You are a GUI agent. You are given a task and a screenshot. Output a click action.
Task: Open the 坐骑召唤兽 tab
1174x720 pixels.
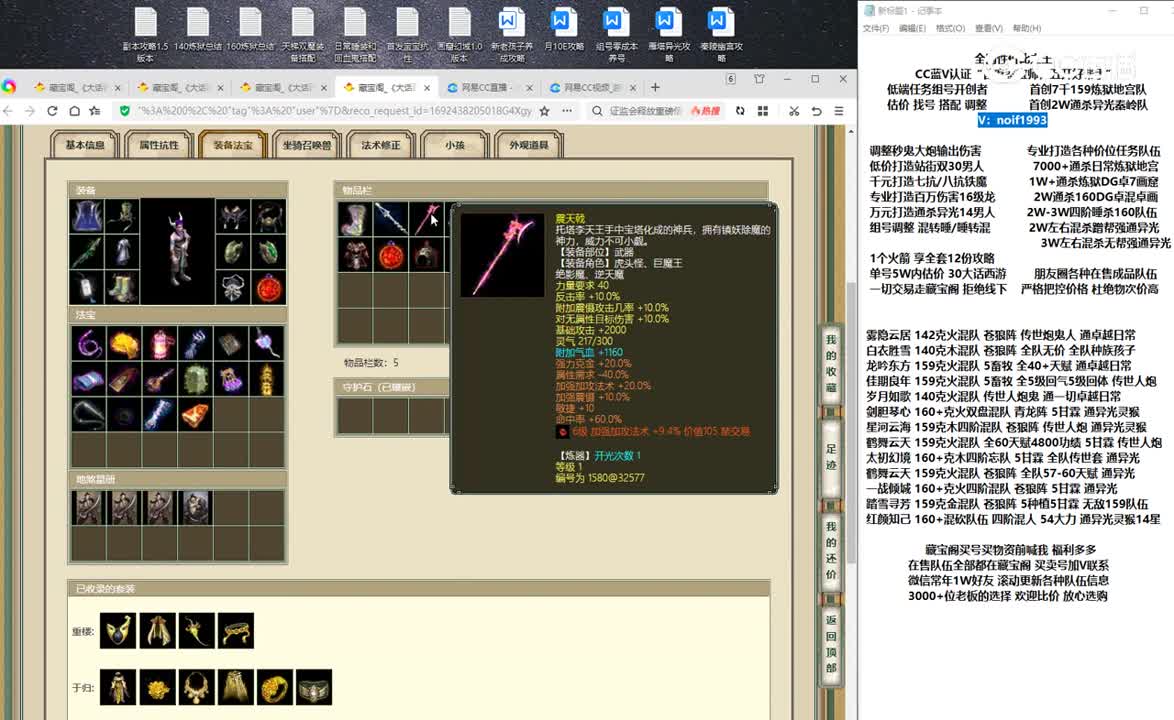307,144
